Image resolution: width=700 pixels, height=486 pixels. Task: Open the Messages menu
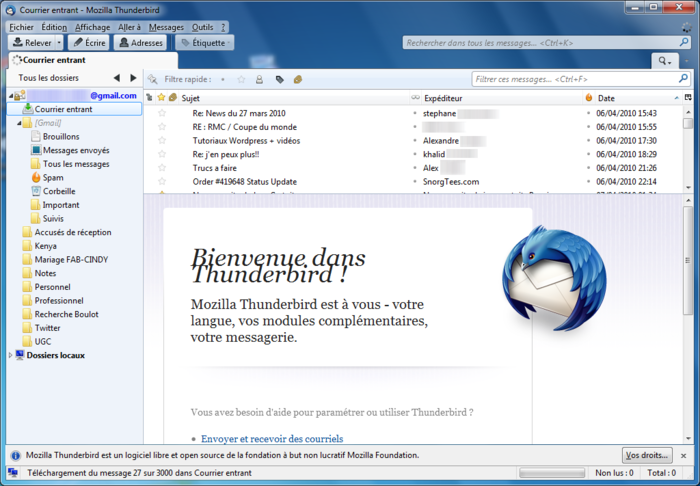pos(166,27)
